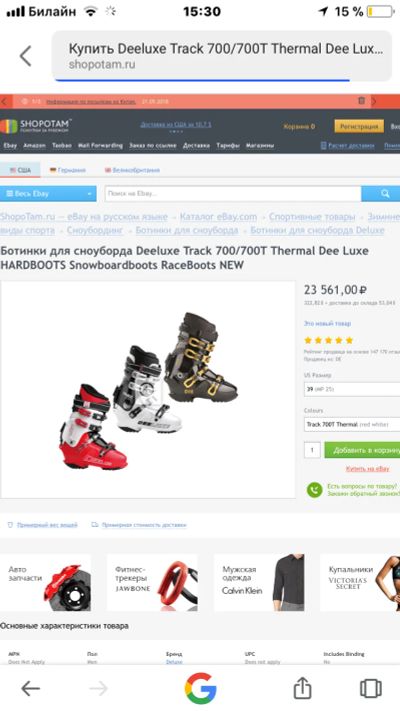Follow the Купить на eBay link
The width and height of the screenshot is (400, 711).
point(367,468)
